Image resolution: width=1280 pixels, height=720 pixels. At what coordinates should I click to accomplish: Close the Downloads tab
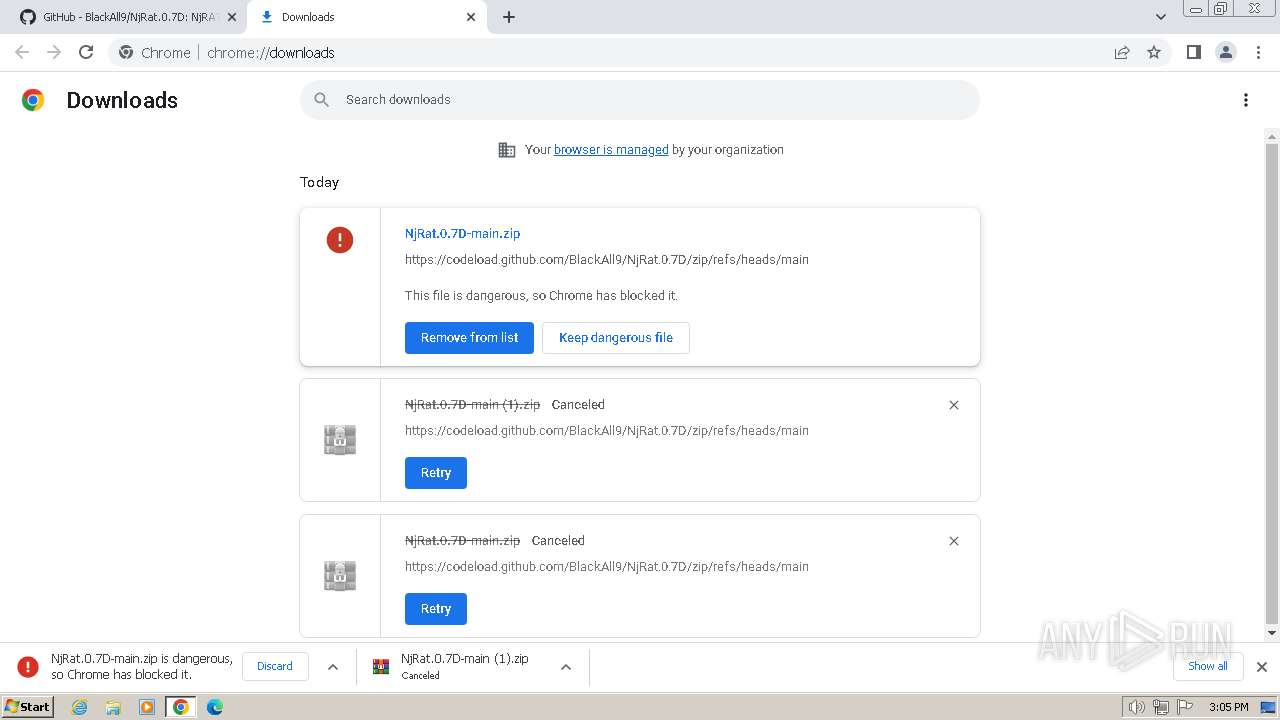pos(471,17)
